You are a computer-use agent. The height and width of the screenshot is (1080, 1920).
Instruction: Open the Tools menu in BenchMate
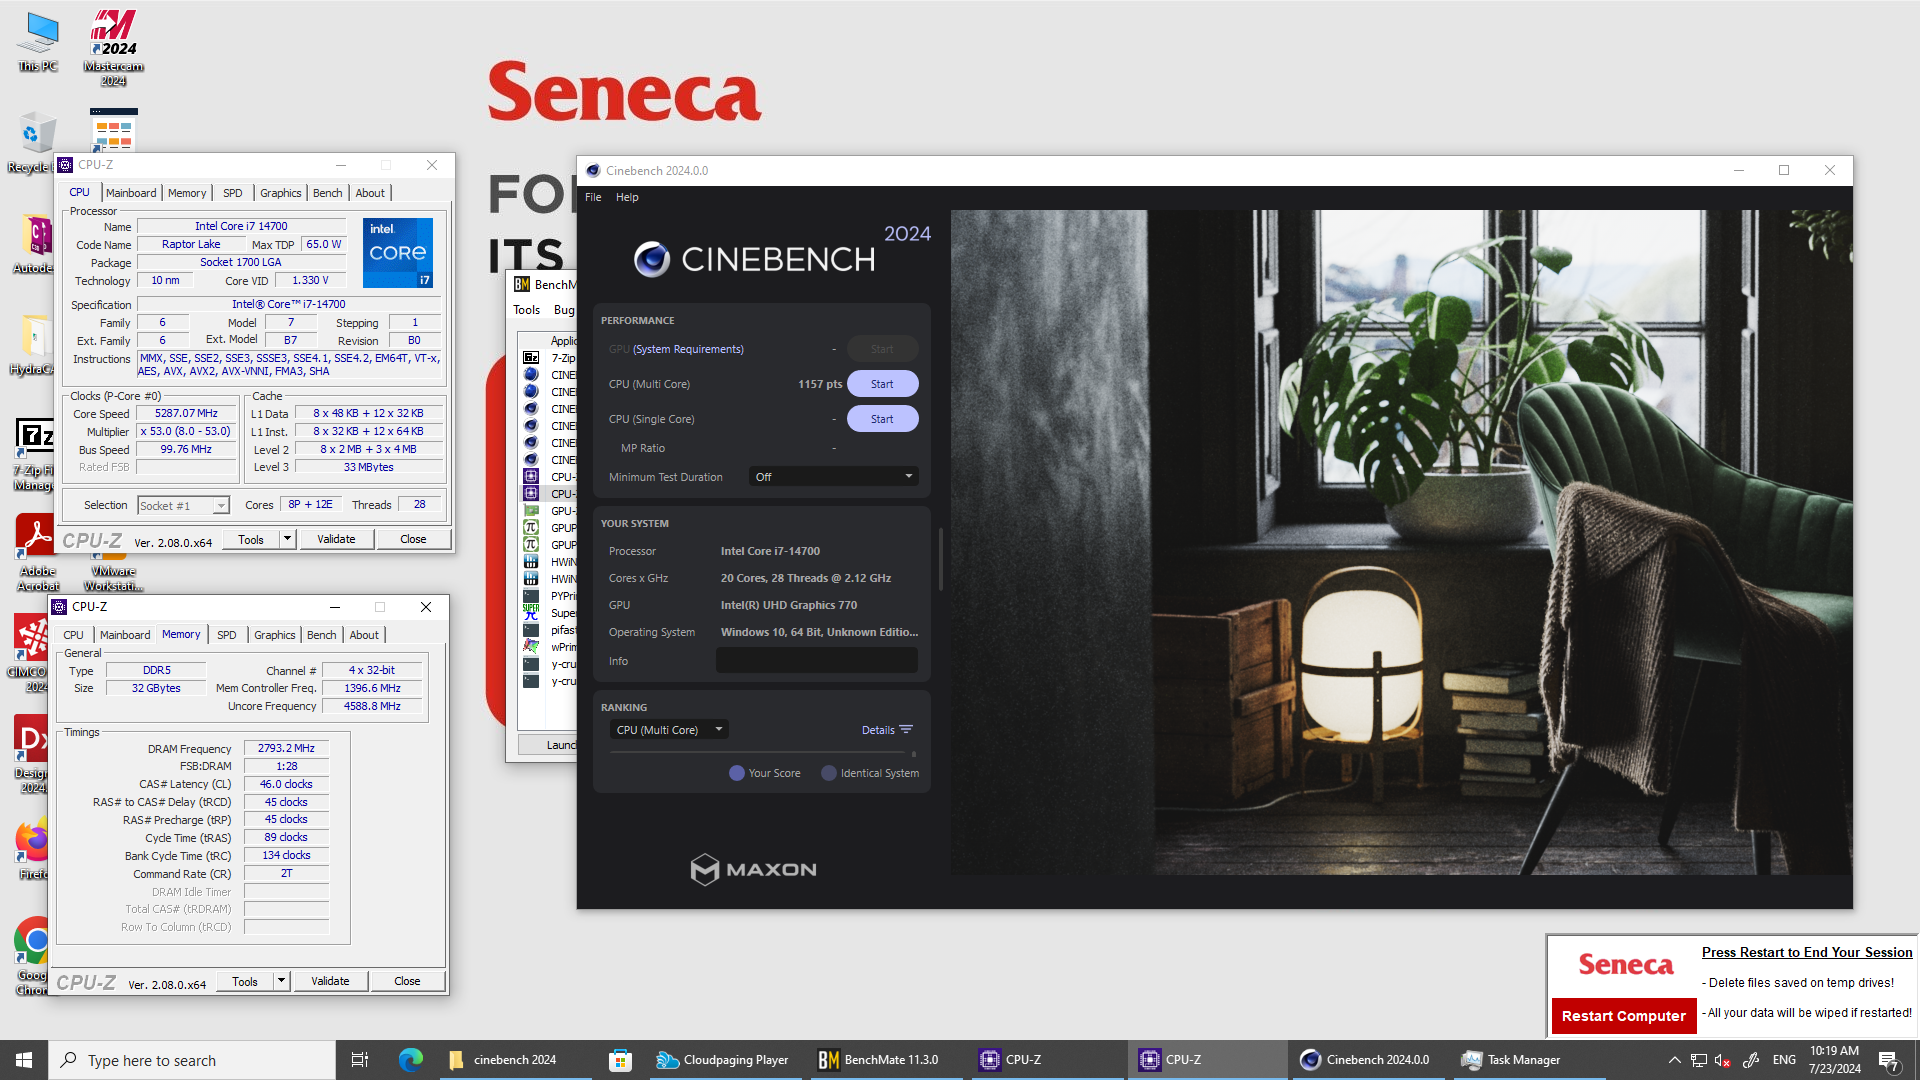(527, 310)
